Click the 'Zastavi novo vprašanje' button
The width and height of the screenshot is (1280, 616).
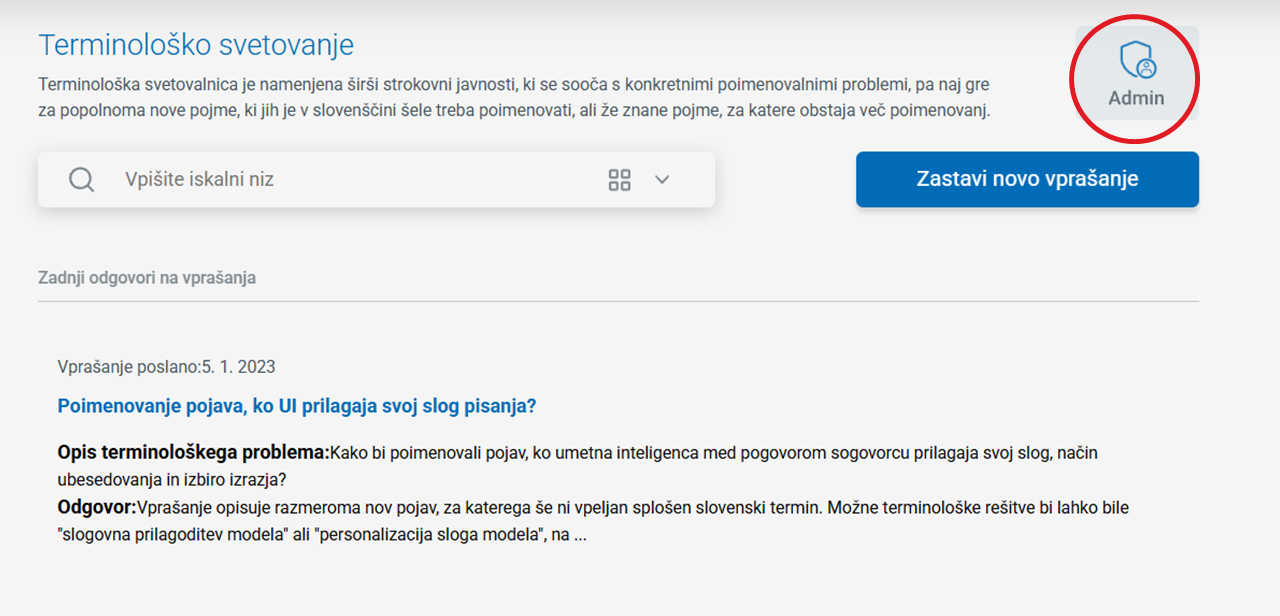click(x=1027, y=180)
